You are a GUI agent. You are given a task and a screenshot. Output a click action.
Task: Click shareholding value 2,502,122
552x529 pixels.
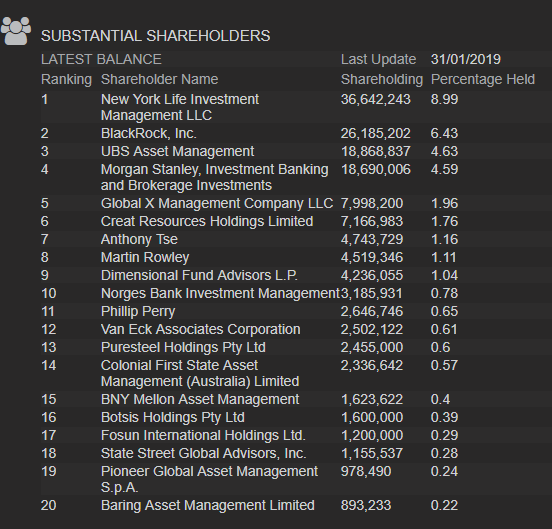pyautogui.click(x=372, y=330)
